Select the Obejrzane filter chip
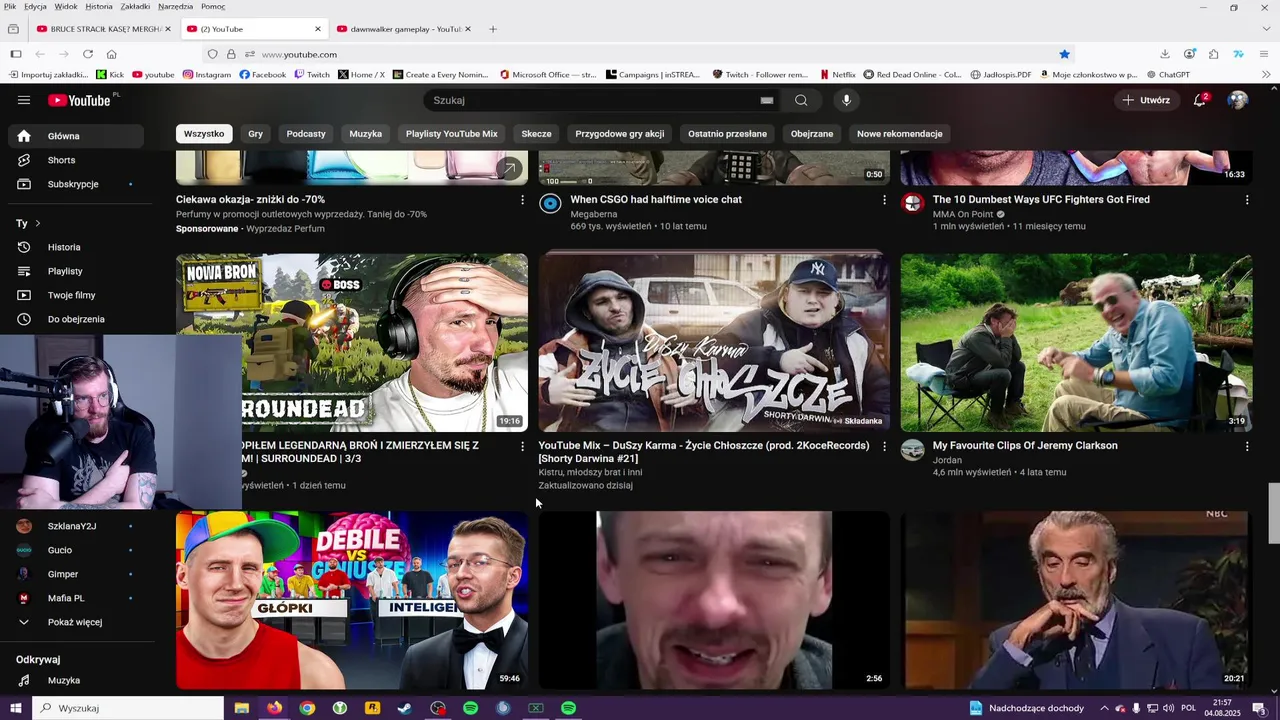1280x720 pixels. pyautogui.click(x=812, y=134)
